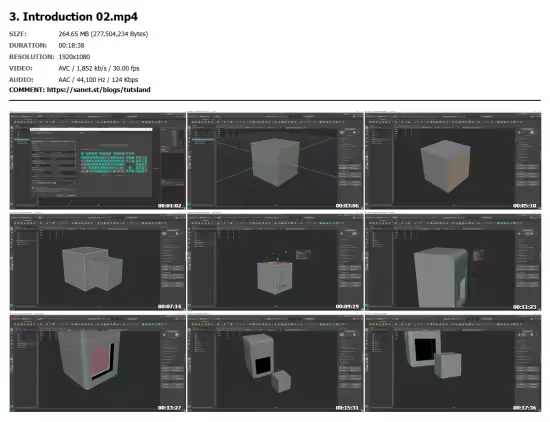Click the RESOLUTION: label
The width and height of the screenshot is (550, 422).
tap(32, 56)
